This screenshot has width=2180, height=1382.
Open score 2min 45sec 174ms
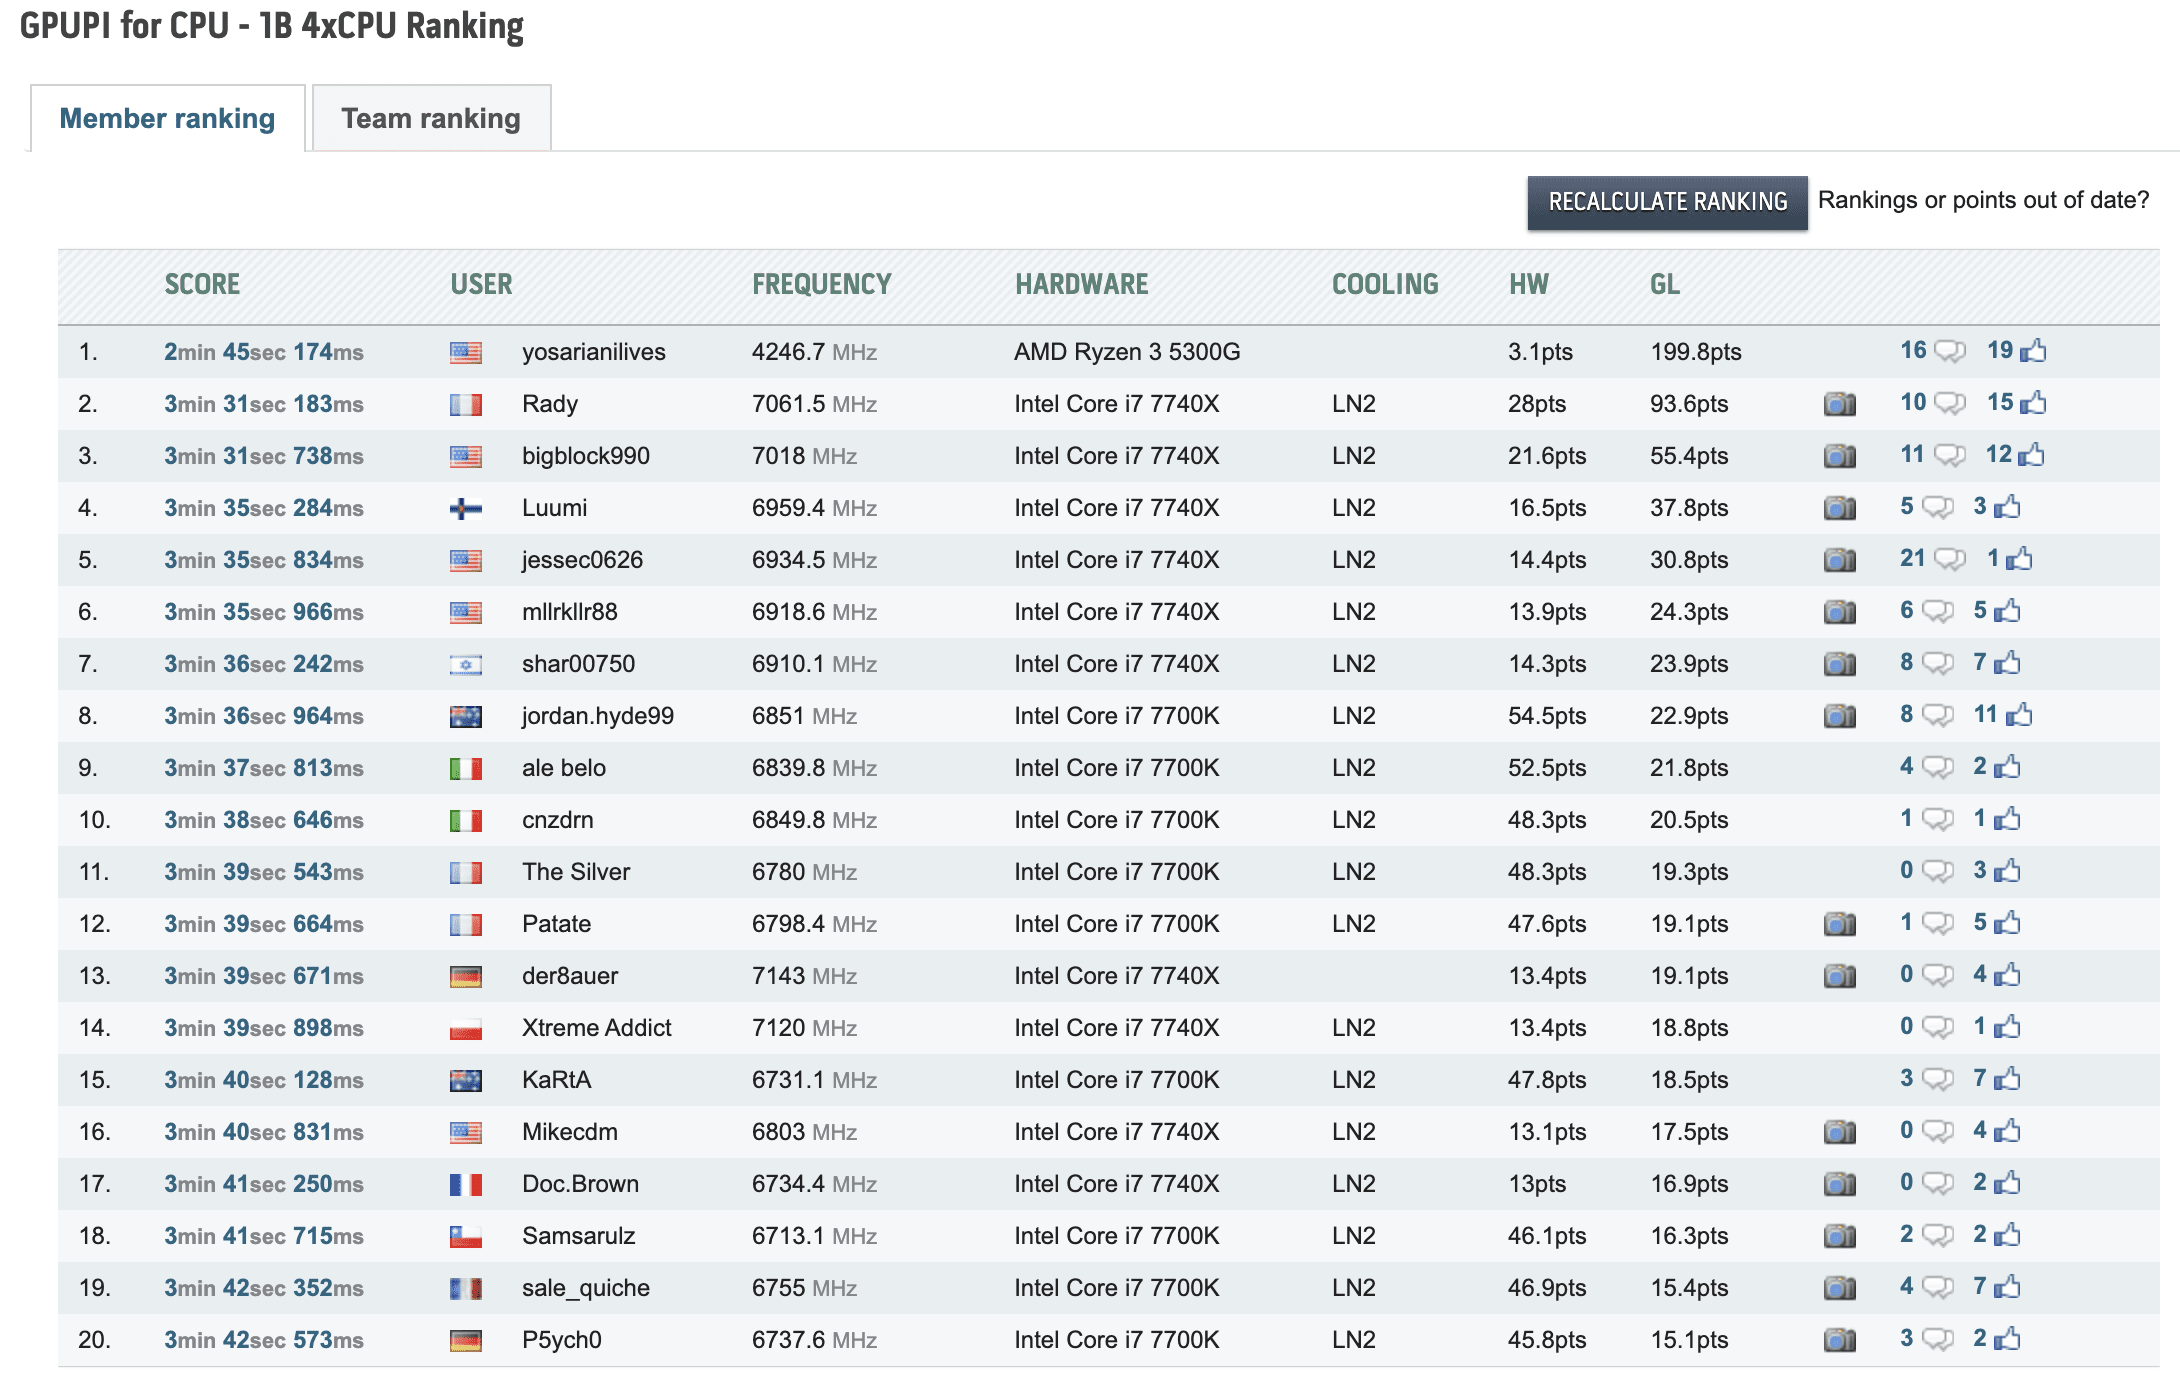(x=264, y=352)
